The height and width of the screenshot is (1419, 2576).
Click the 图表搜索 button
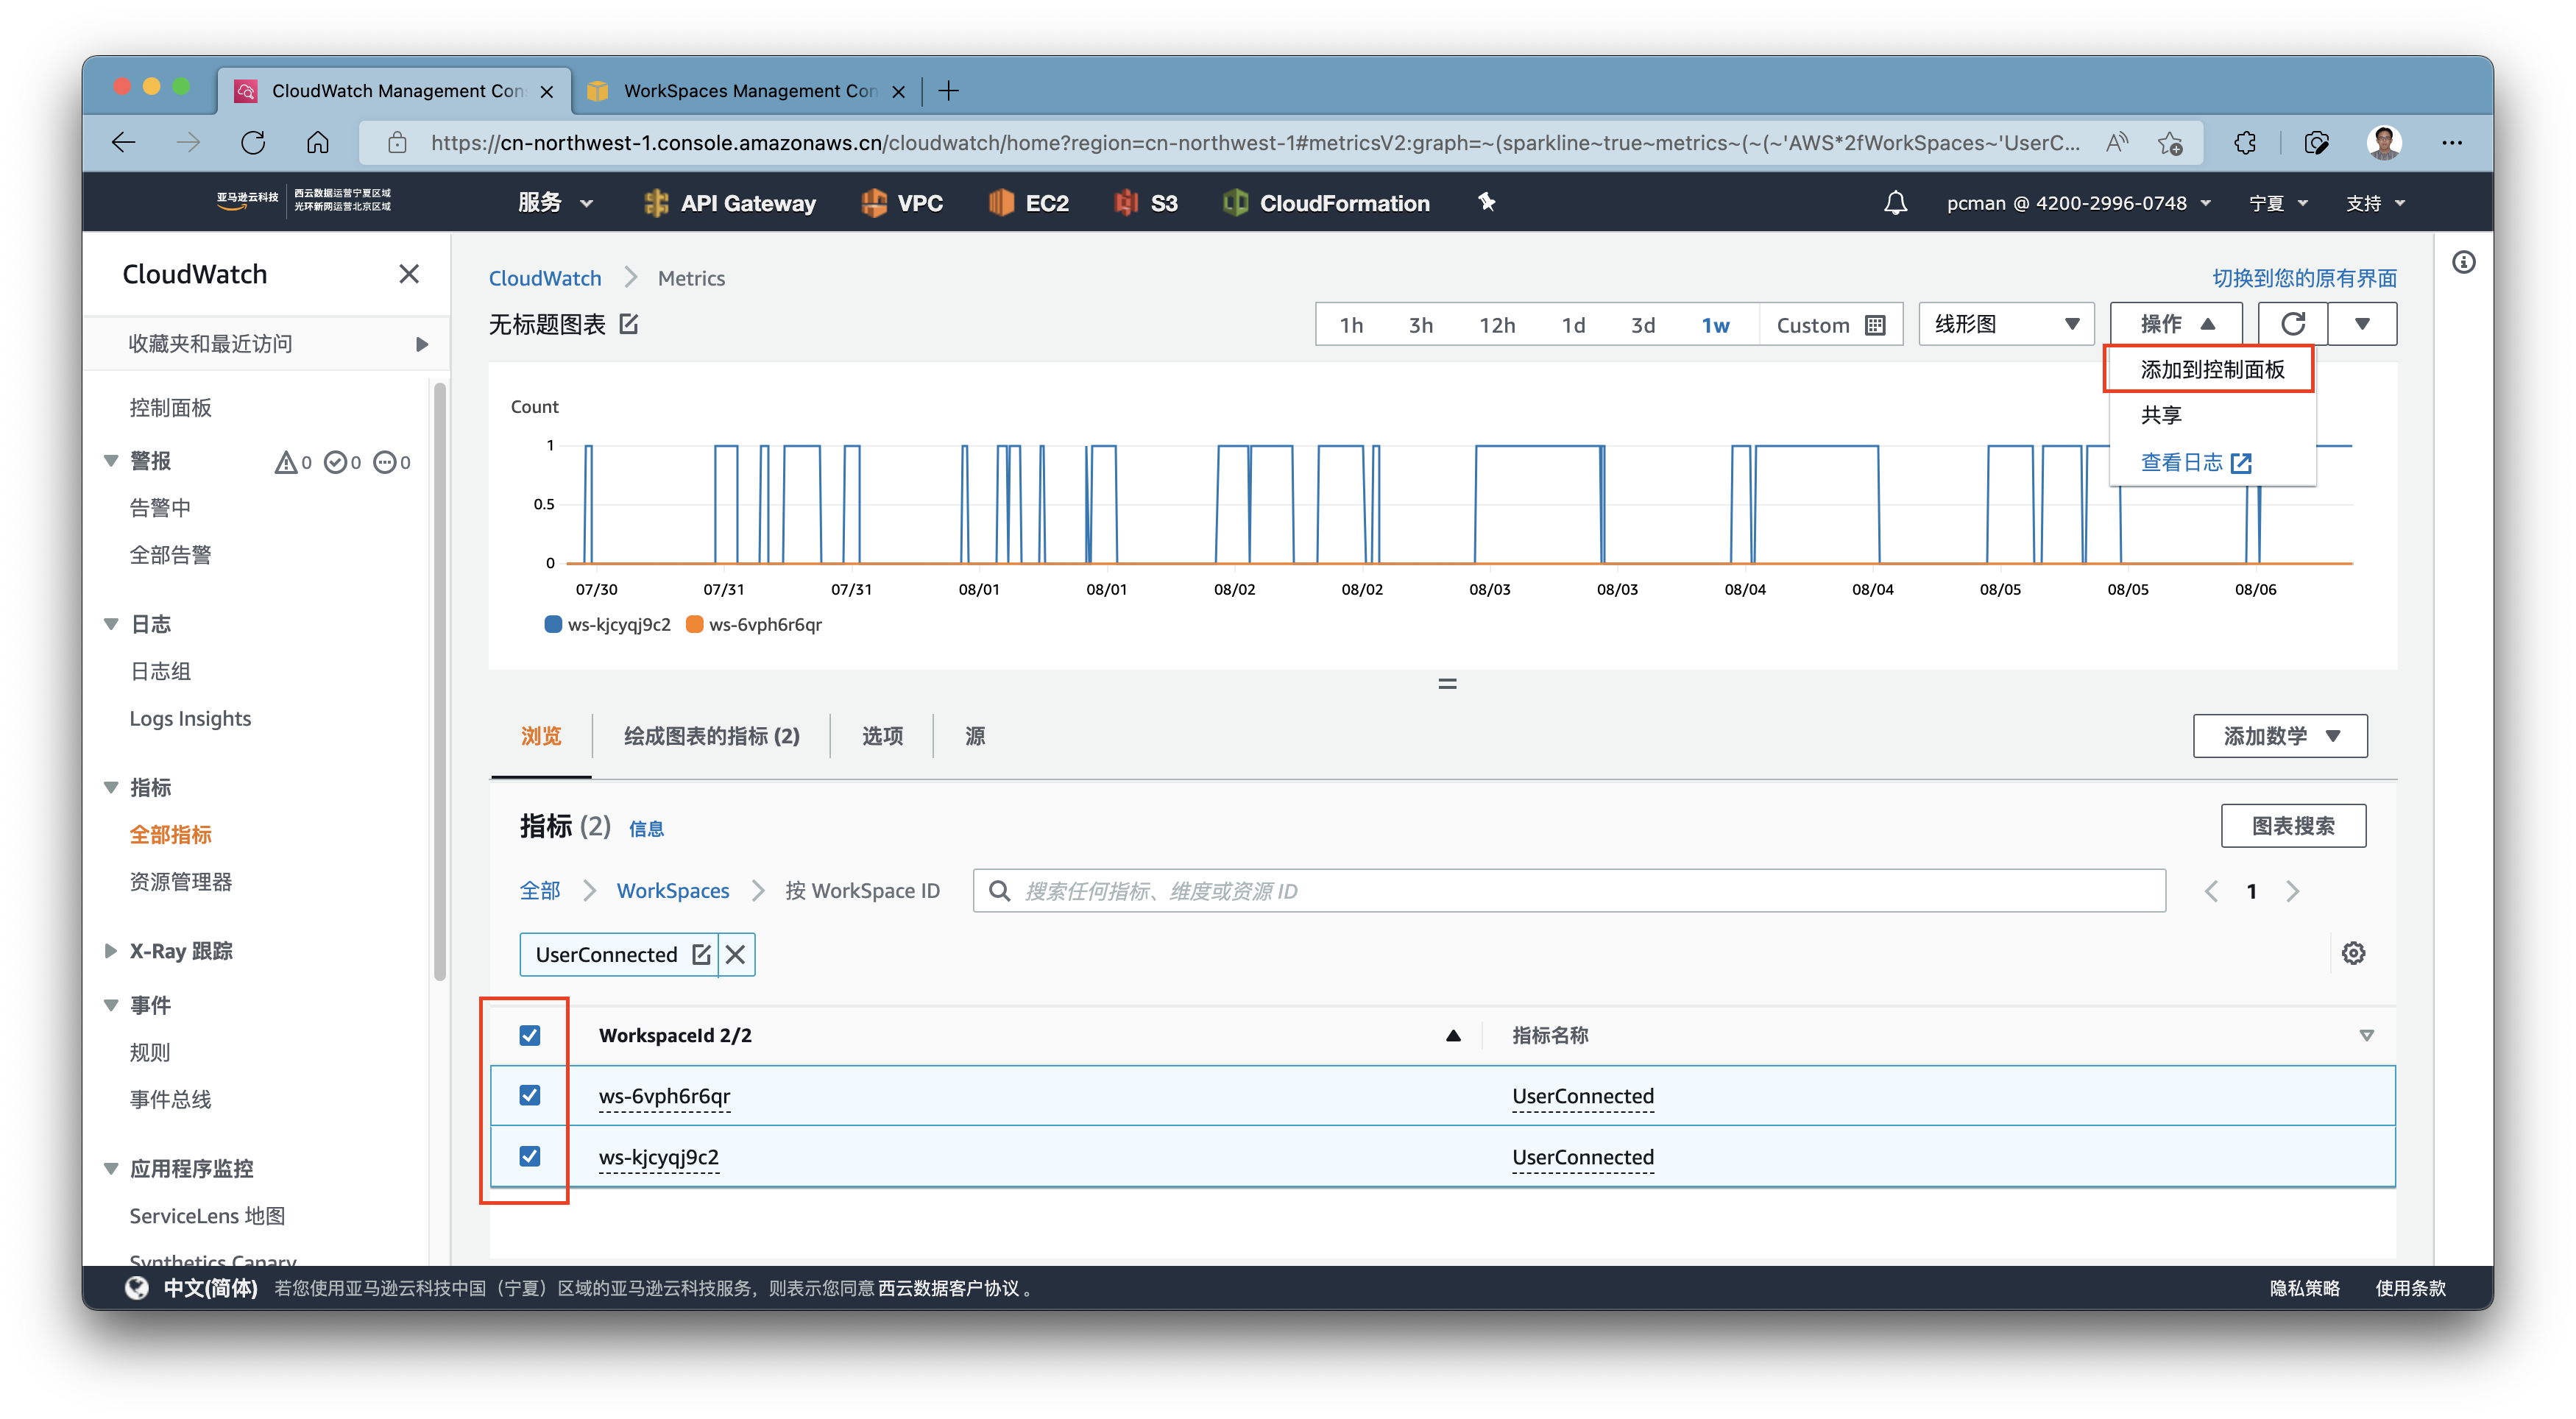click(x=2293, y=826)
